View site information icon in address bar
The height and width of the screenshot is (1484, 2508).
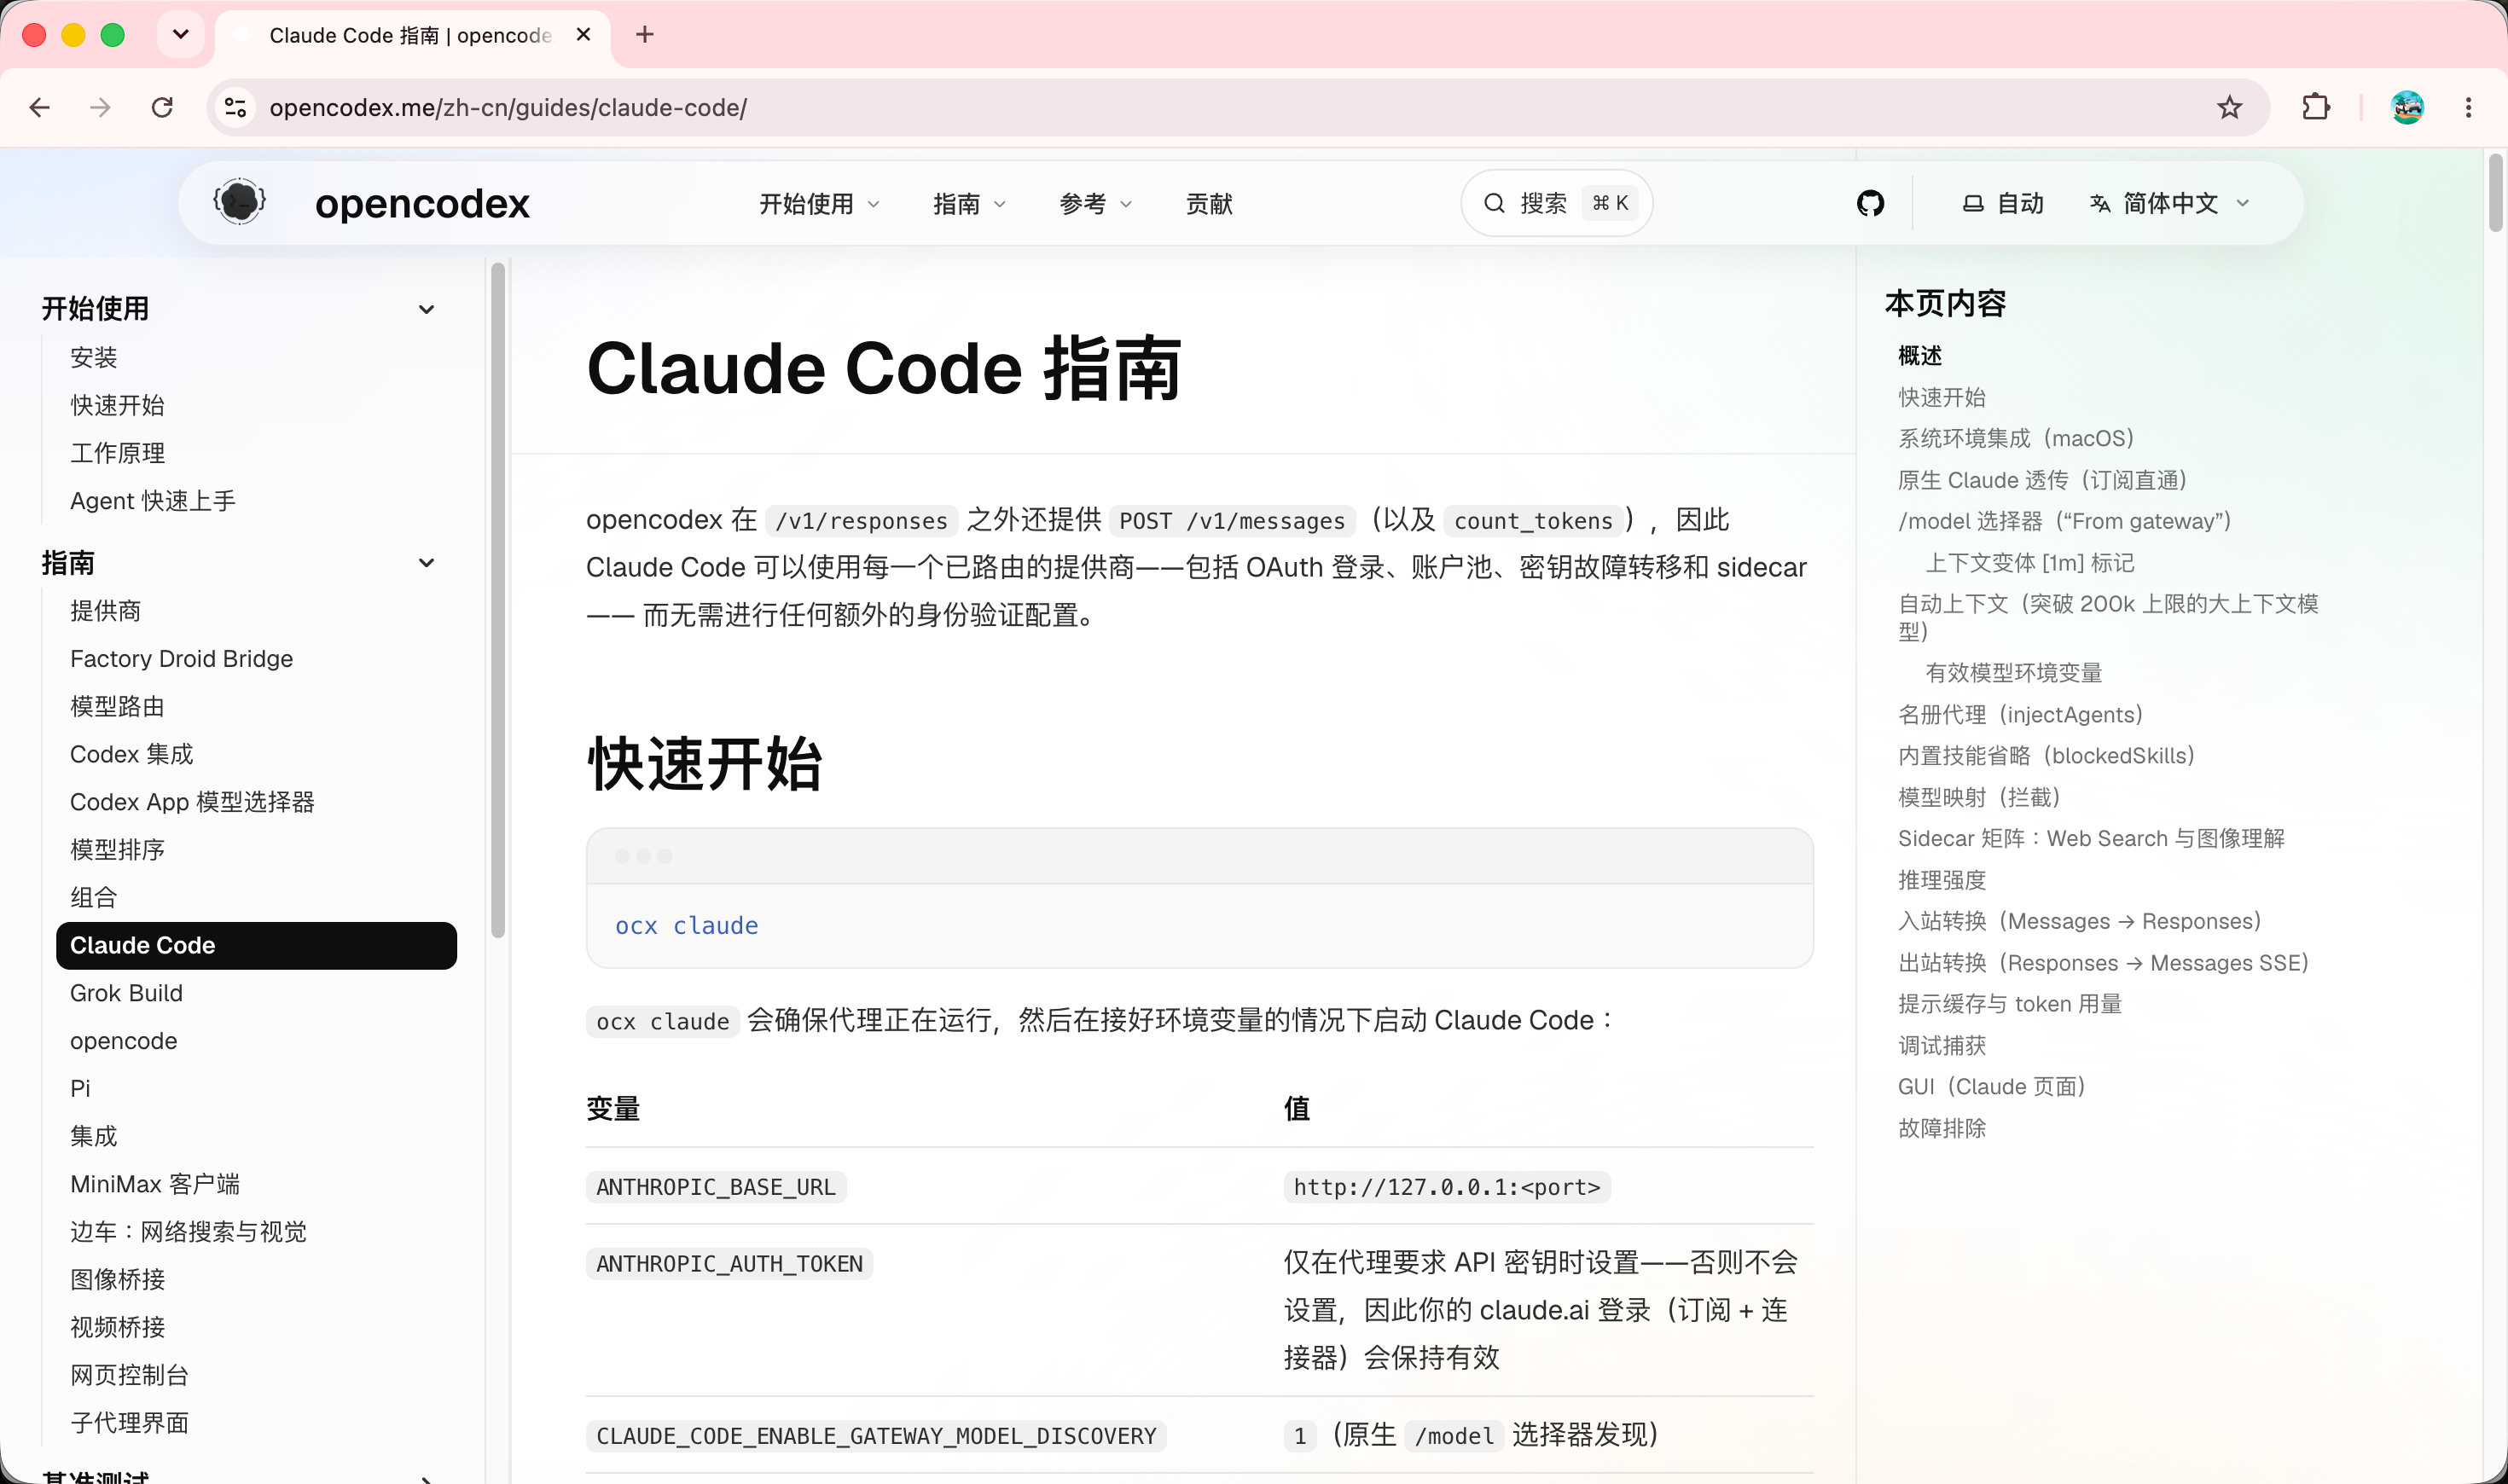[x=236, y=107]
